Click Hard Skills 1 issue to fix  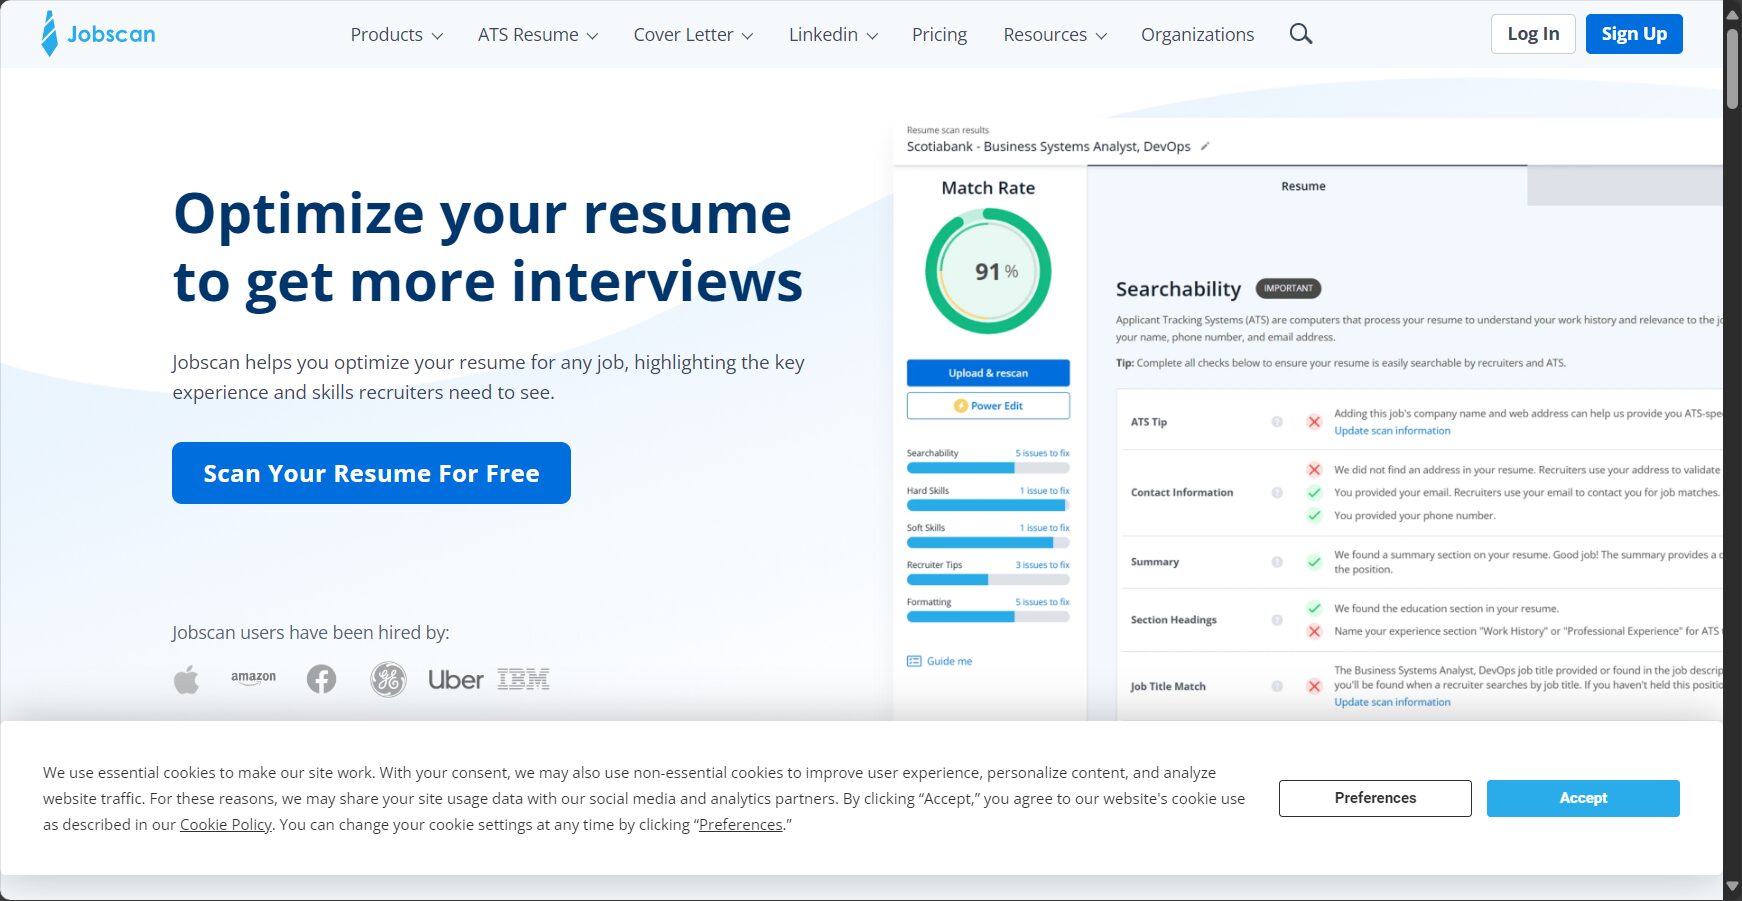(1044, 491)
